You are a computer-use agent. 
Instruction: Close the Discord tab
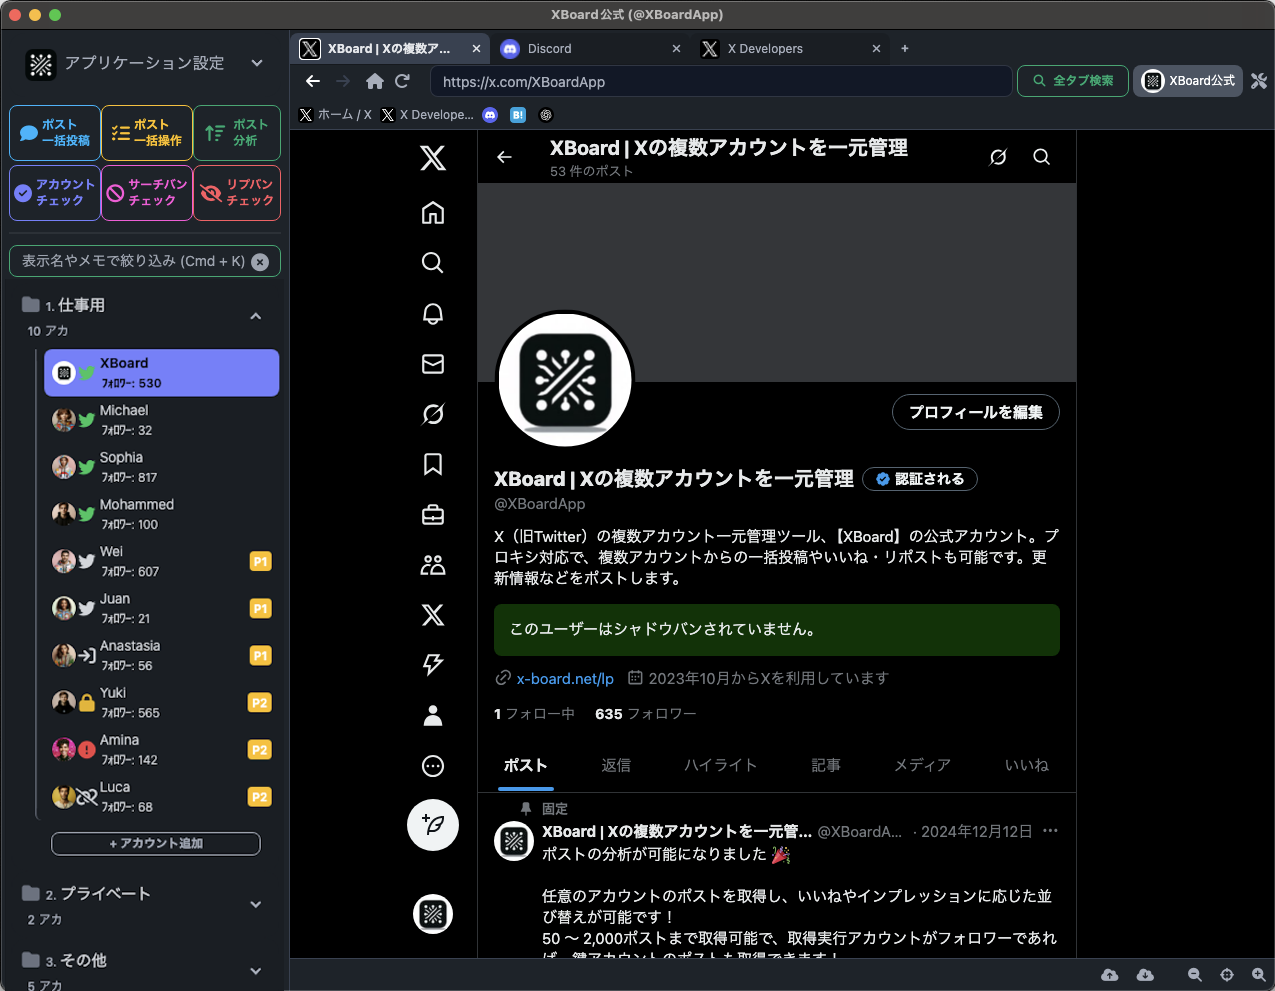point(676,48)
